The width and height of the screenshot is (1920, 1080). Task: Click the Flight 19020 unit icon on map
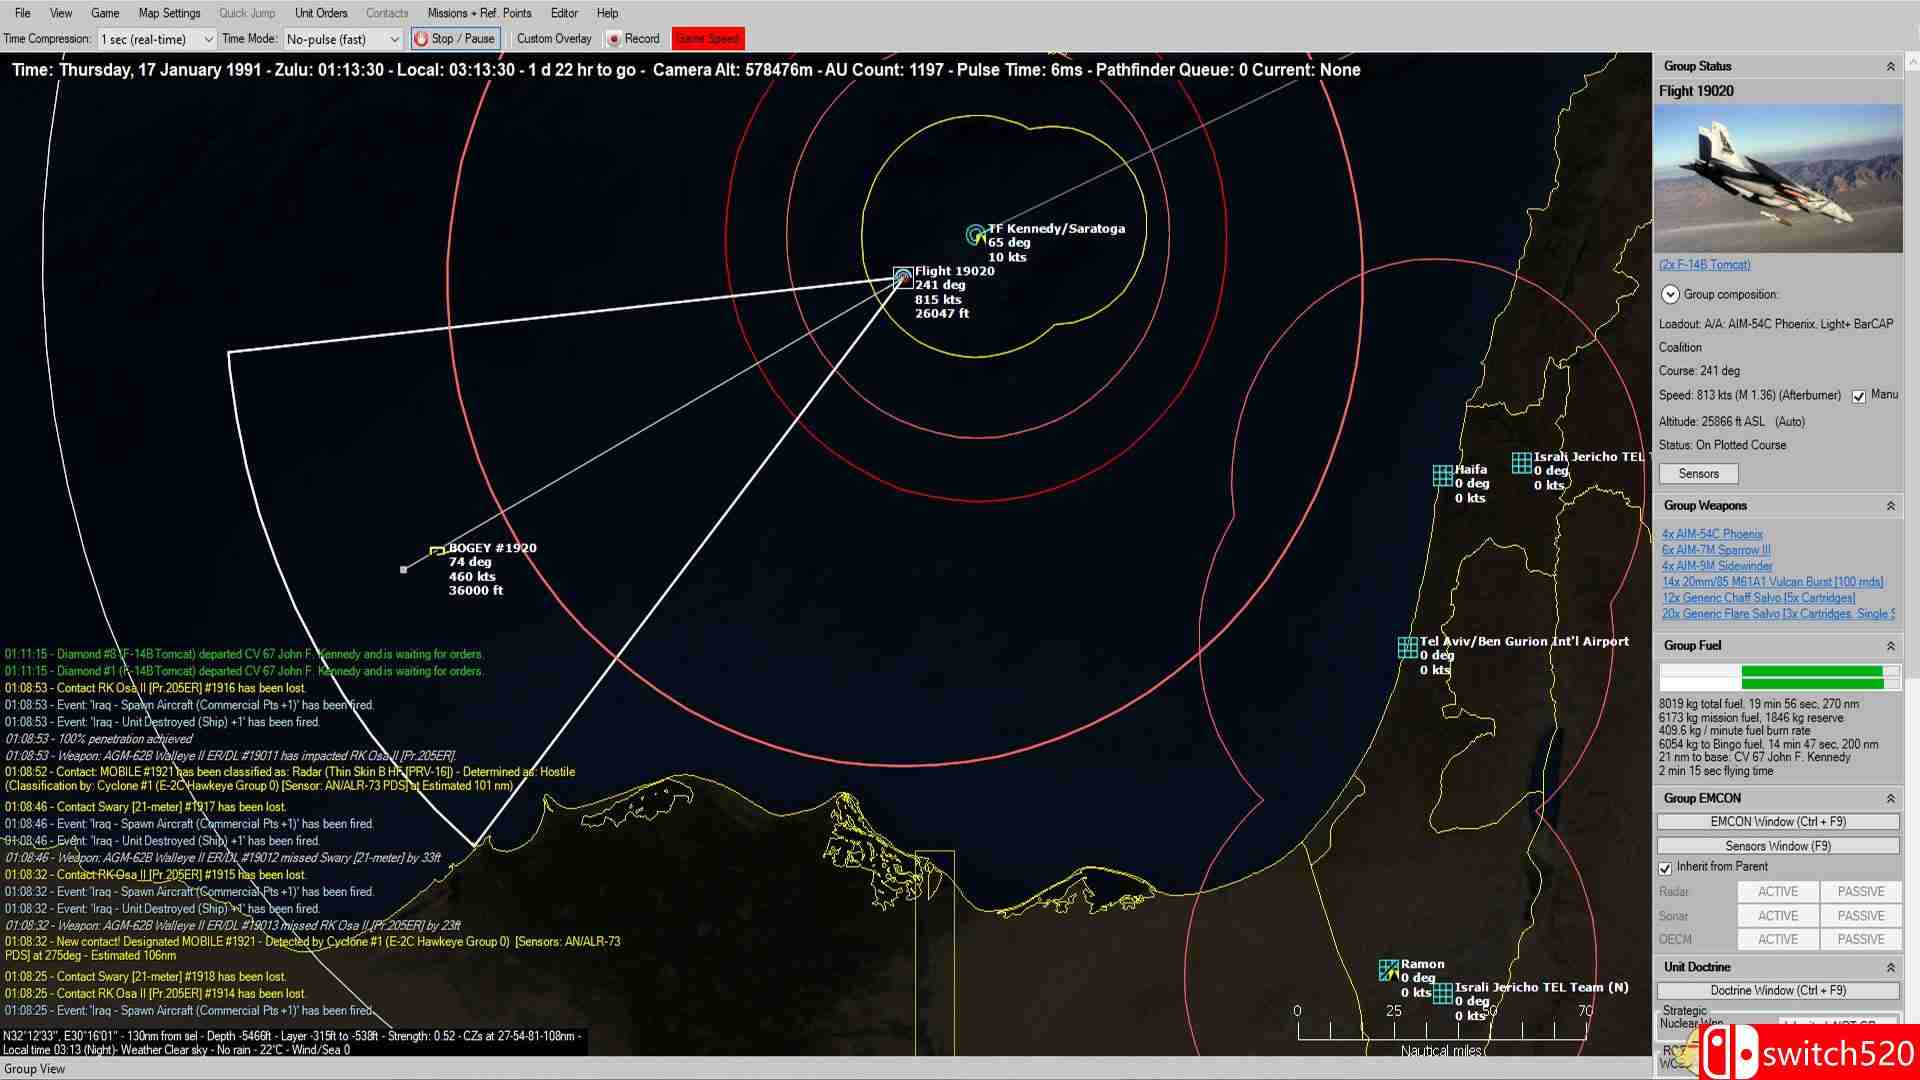tap(903, 276)
